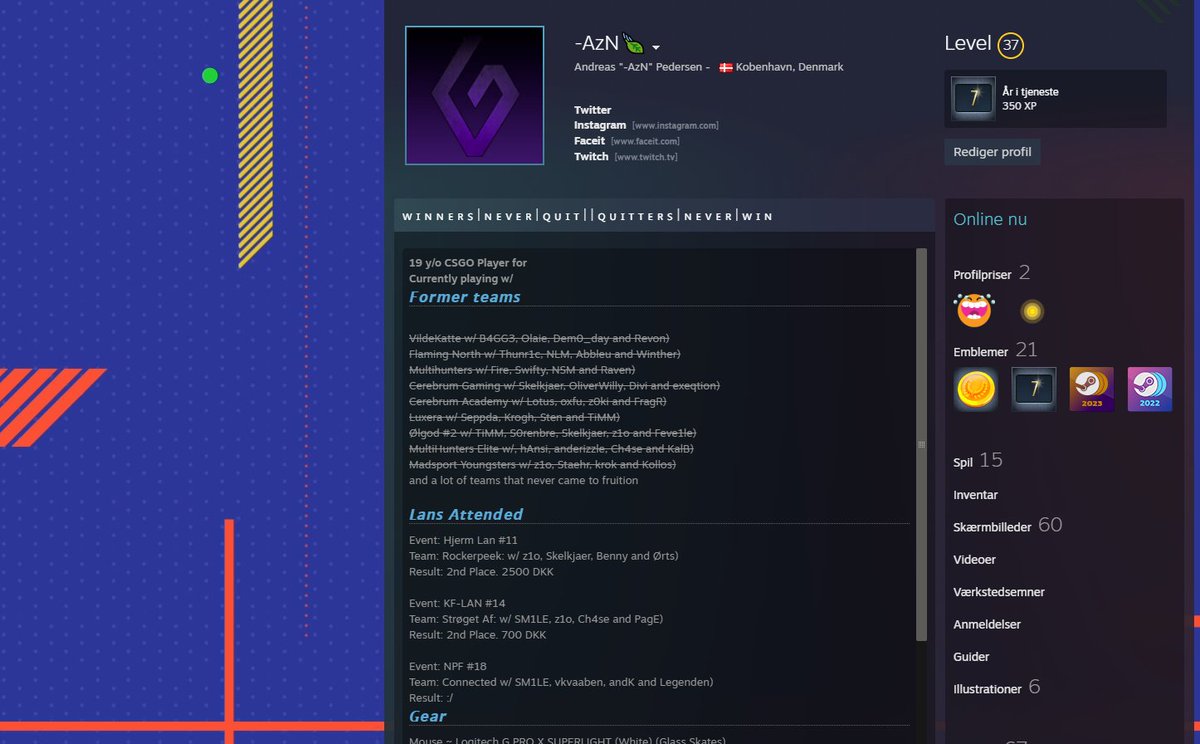The width and height of the screenshot is (1200, 744).
Task: Open the persona name dropdown arrow
Action: point(656,47)
